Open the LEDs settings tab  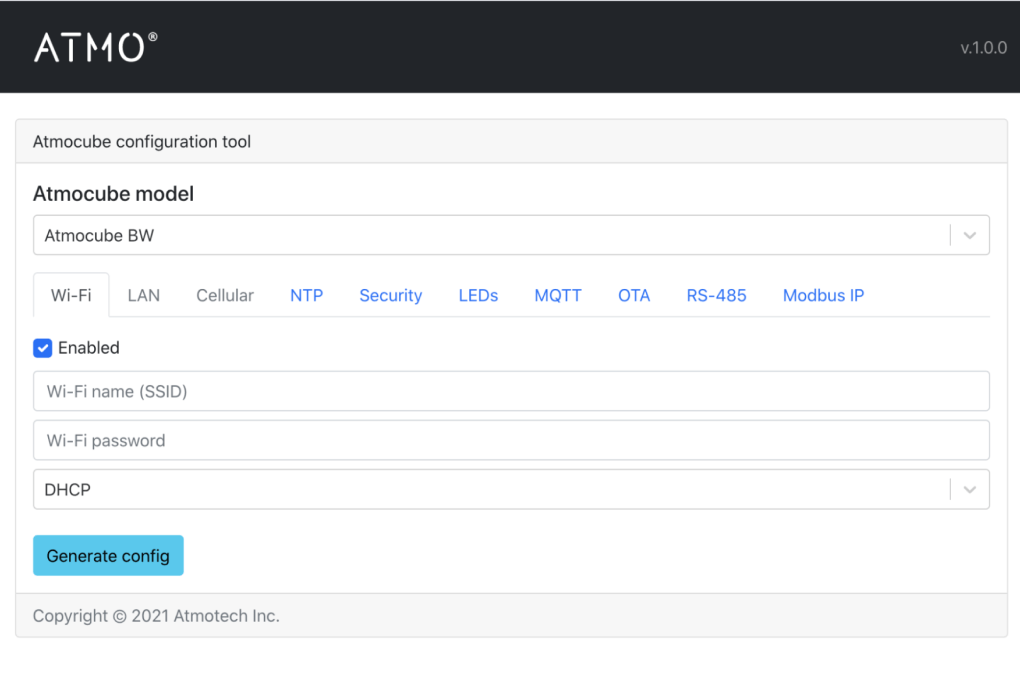click(478, 295)
